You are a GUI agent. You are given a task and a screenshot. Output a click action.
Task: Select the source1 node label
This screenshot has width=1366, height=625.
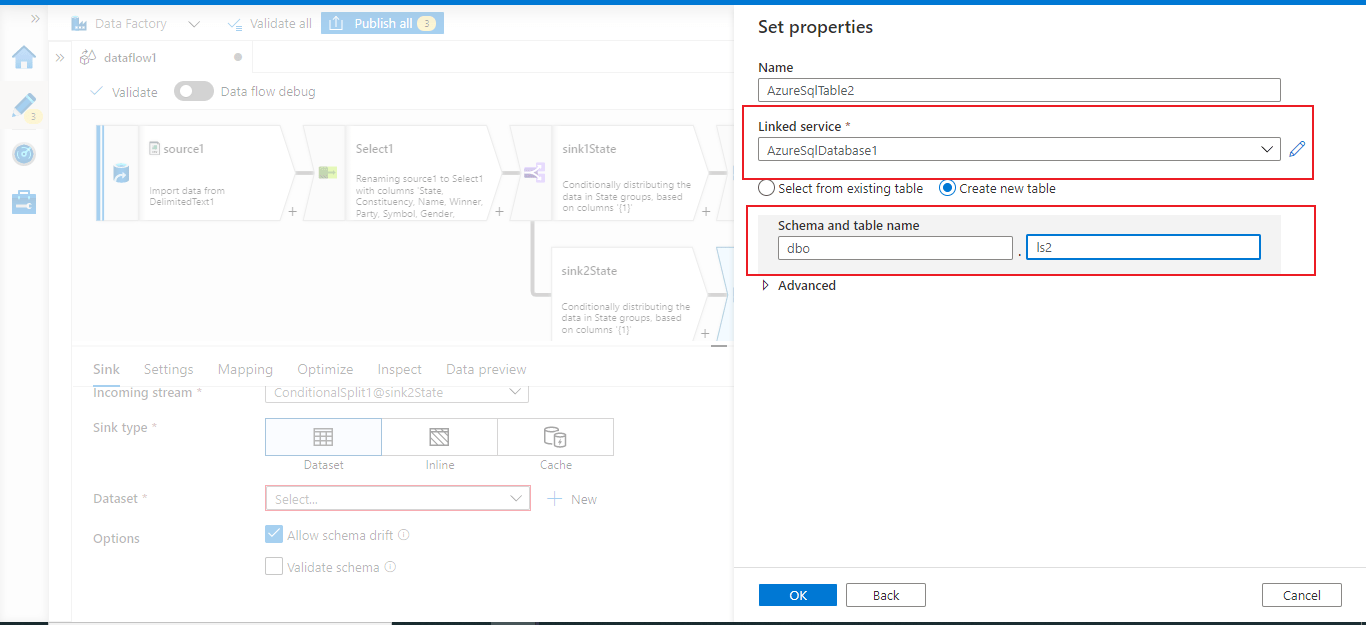point(184,149)
